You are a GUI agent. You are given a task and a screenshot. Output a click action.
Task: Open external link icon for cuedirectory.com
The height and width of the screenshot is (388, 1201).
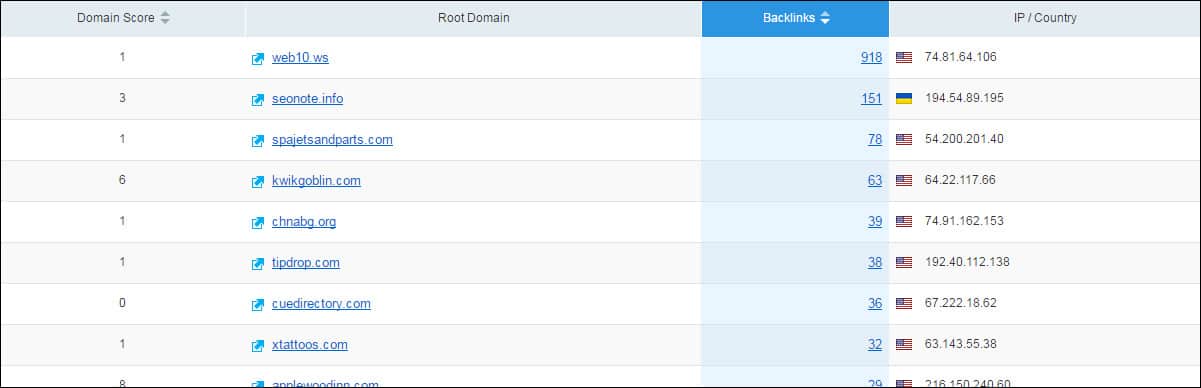point(258,304)
